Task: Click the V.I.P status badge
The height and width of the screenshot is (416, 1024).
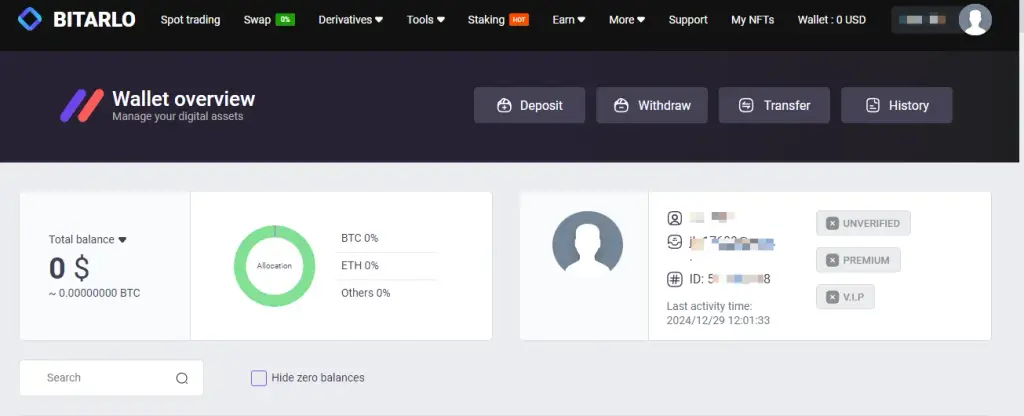Action: [x=845, y=297]
